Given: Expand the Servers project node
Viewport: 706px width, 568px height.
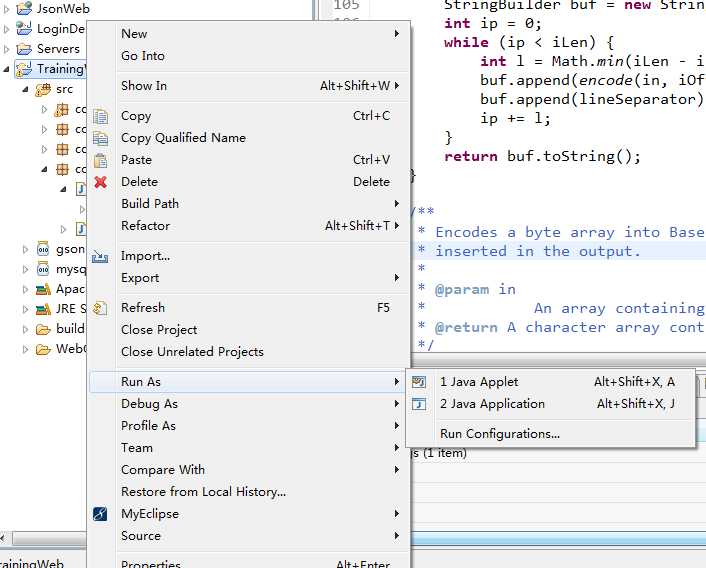Looking at the screenshot, I should coord(6,49).
